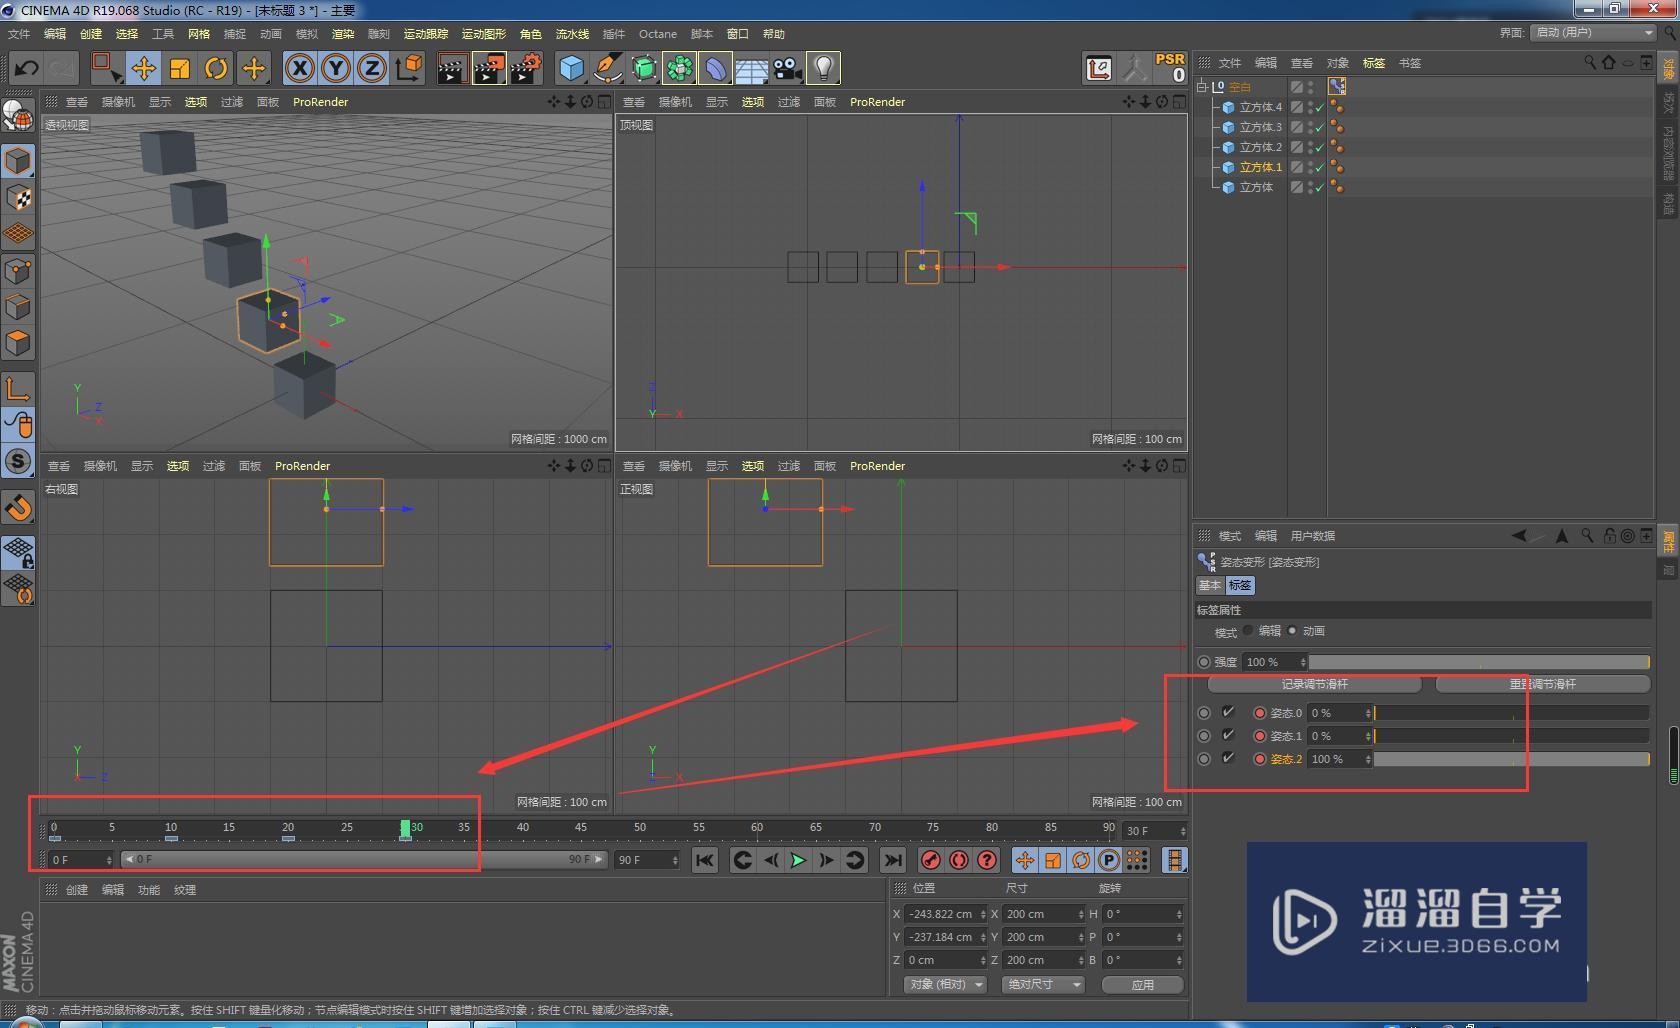Open the spline Pen tool

coord(607,68)
